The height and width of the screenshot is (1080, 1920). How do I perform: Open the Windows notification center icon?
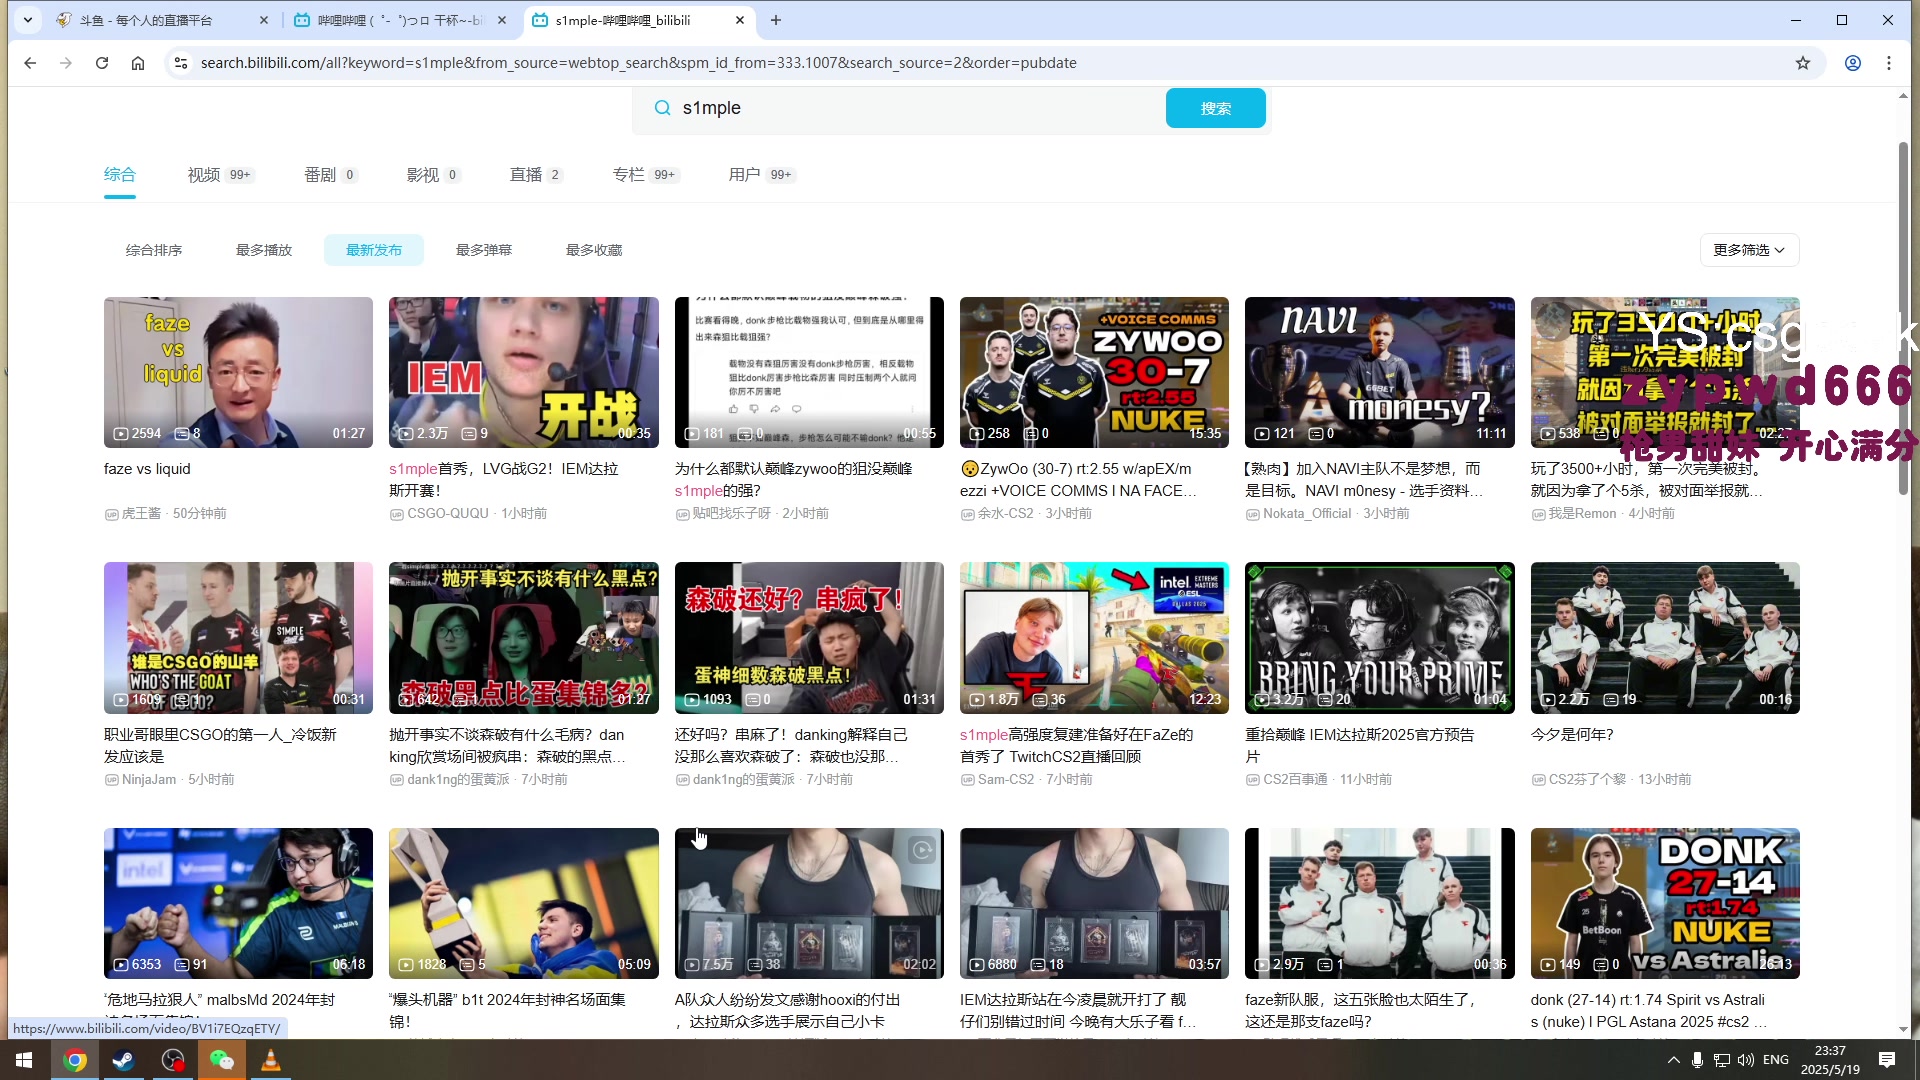1887,1060
